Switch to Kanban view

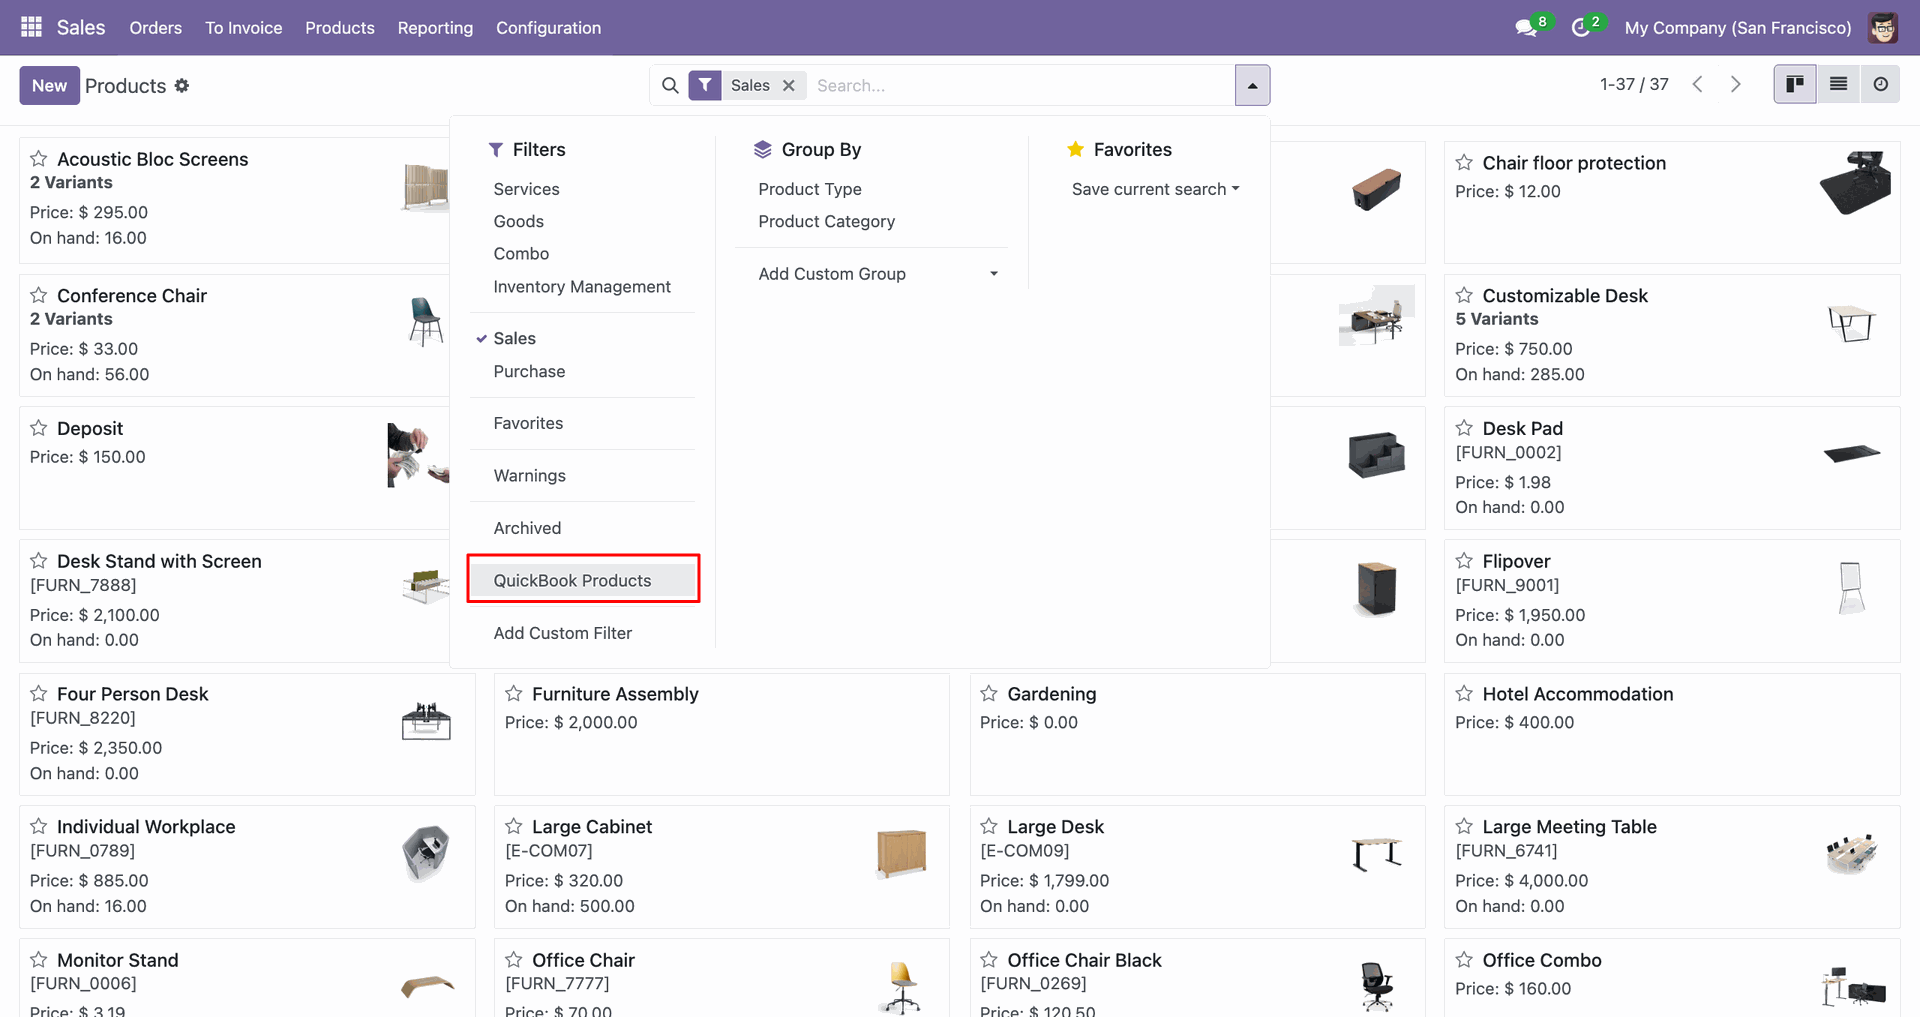click(1795, 85)
